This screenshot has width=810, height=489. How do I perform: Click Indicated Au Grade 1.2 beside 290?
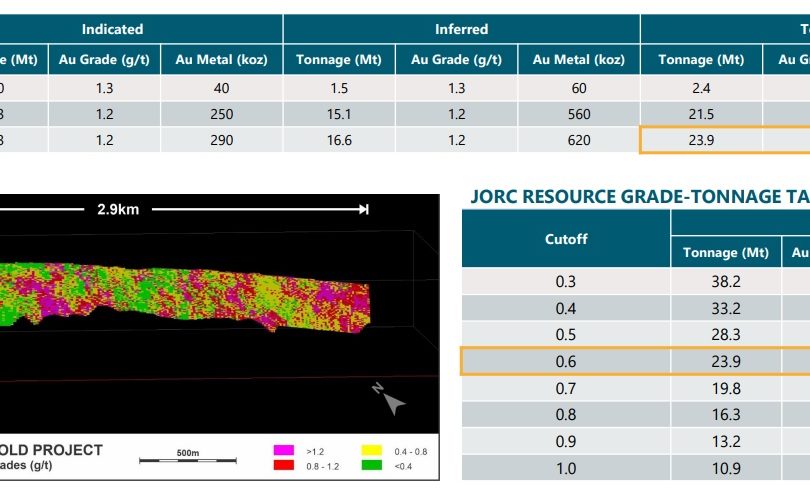click(104, 140)
